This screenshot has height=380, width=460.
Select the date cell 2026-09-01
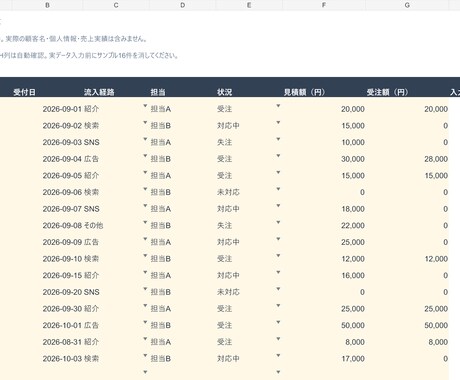click(x=47, y=109)
